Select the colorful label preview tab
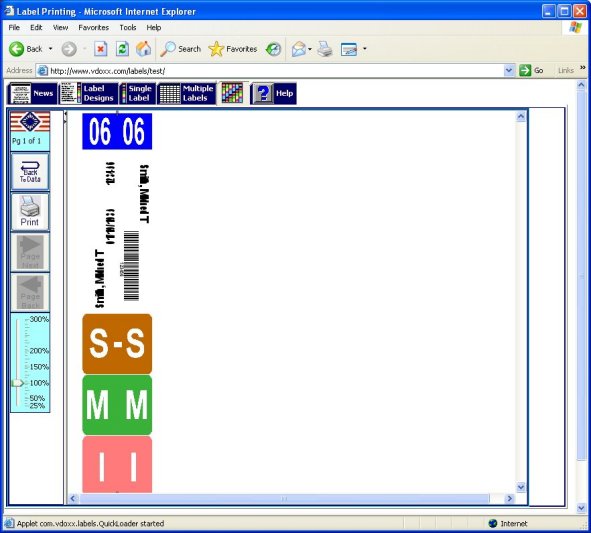591x533 pixels. [232, 93]
